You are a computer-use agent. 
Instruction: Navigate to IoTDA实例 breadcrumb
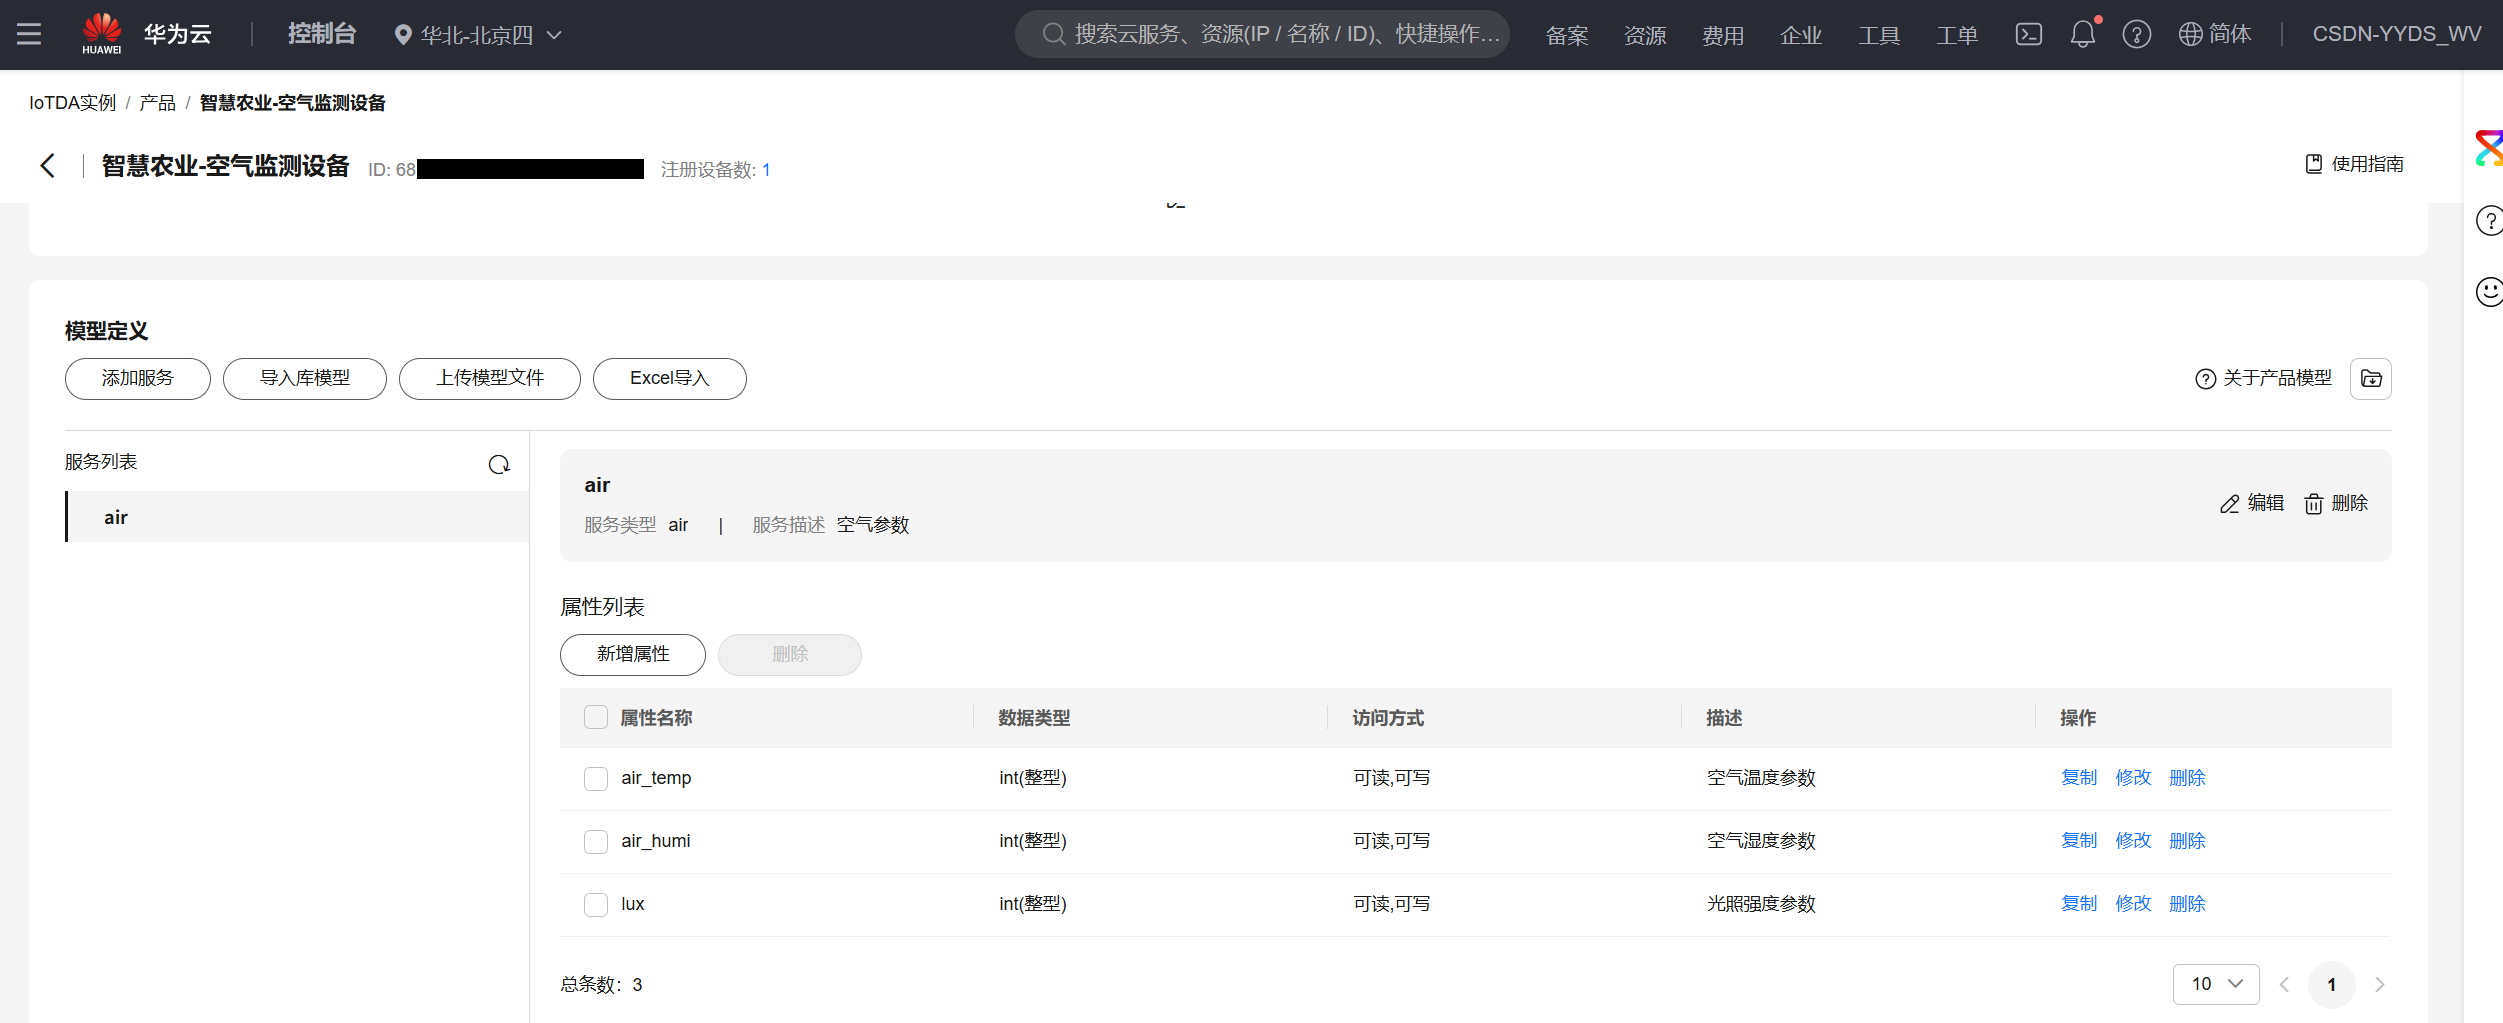pos(73,103)
